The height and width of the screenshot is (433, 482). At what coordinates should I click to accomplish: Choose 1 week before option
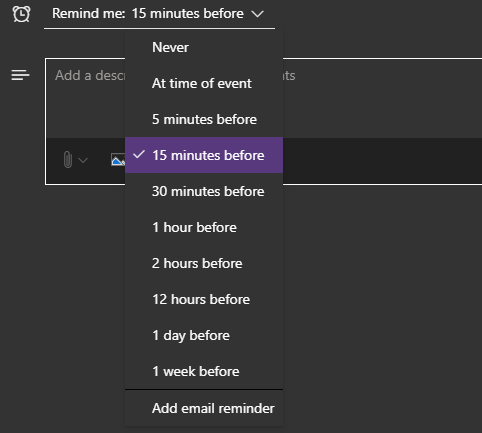204,371
